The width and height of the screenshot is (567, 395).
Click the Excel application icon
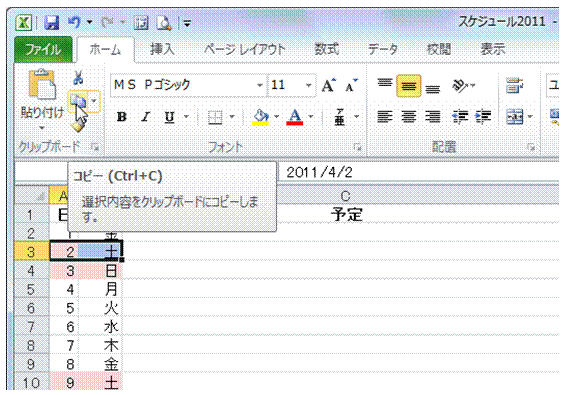(24, 23)
